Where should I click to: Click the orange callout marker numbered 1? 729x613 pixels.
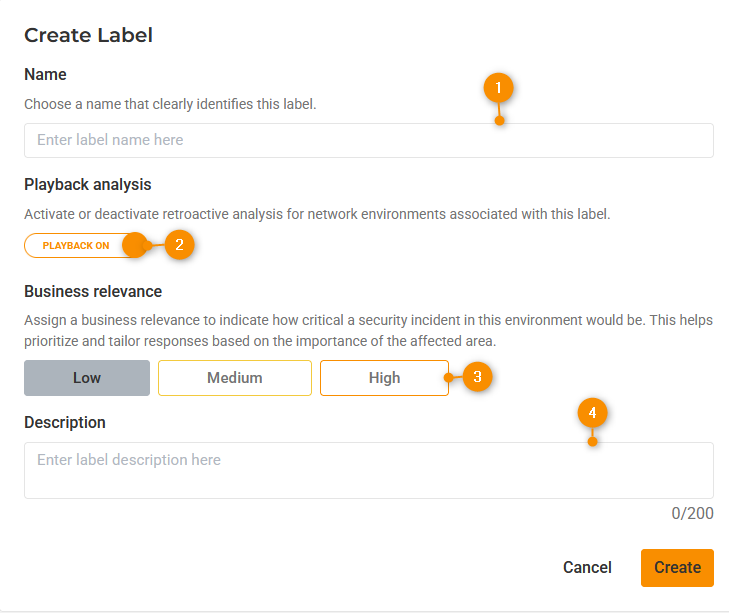pos(498,88)
